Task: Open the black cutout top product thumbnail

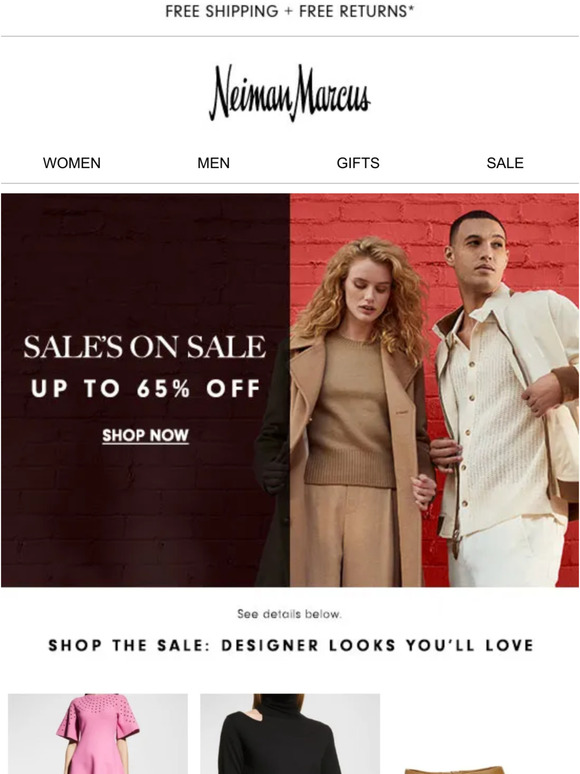Action: (x=290, y=734)
